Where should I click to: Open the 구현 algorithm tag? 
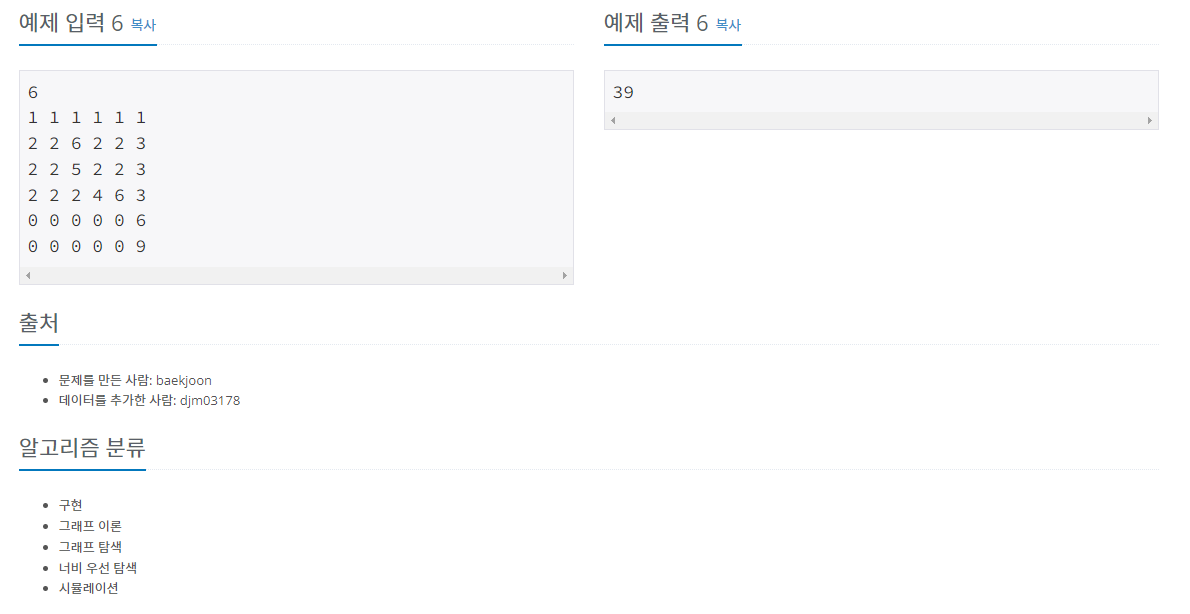(x=70, y=504)
